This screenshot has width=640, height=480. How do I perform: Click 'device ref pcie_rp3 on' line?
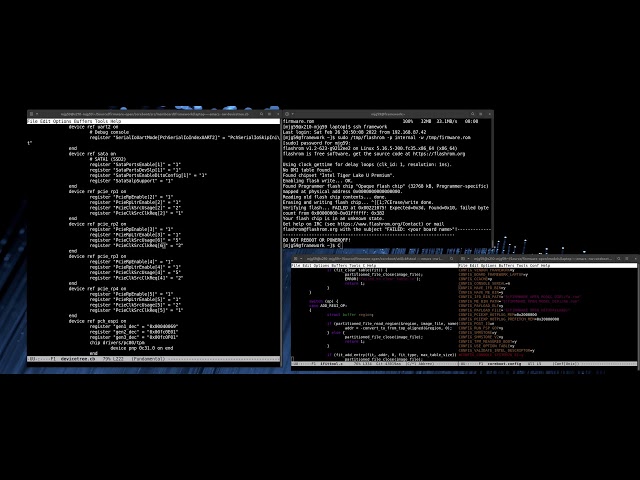coord(97,256)
